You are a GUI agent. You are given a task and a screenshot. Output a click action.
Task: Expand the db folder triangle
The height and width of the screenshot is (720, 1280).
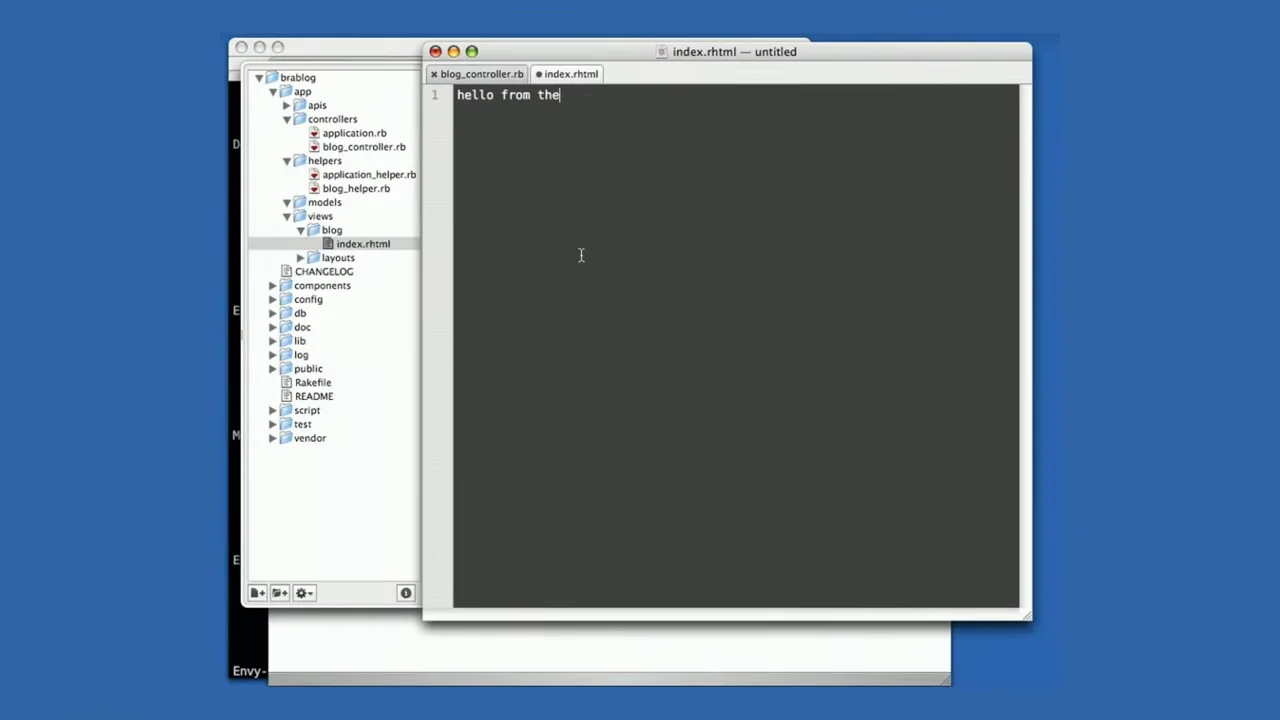click(273, 313)
